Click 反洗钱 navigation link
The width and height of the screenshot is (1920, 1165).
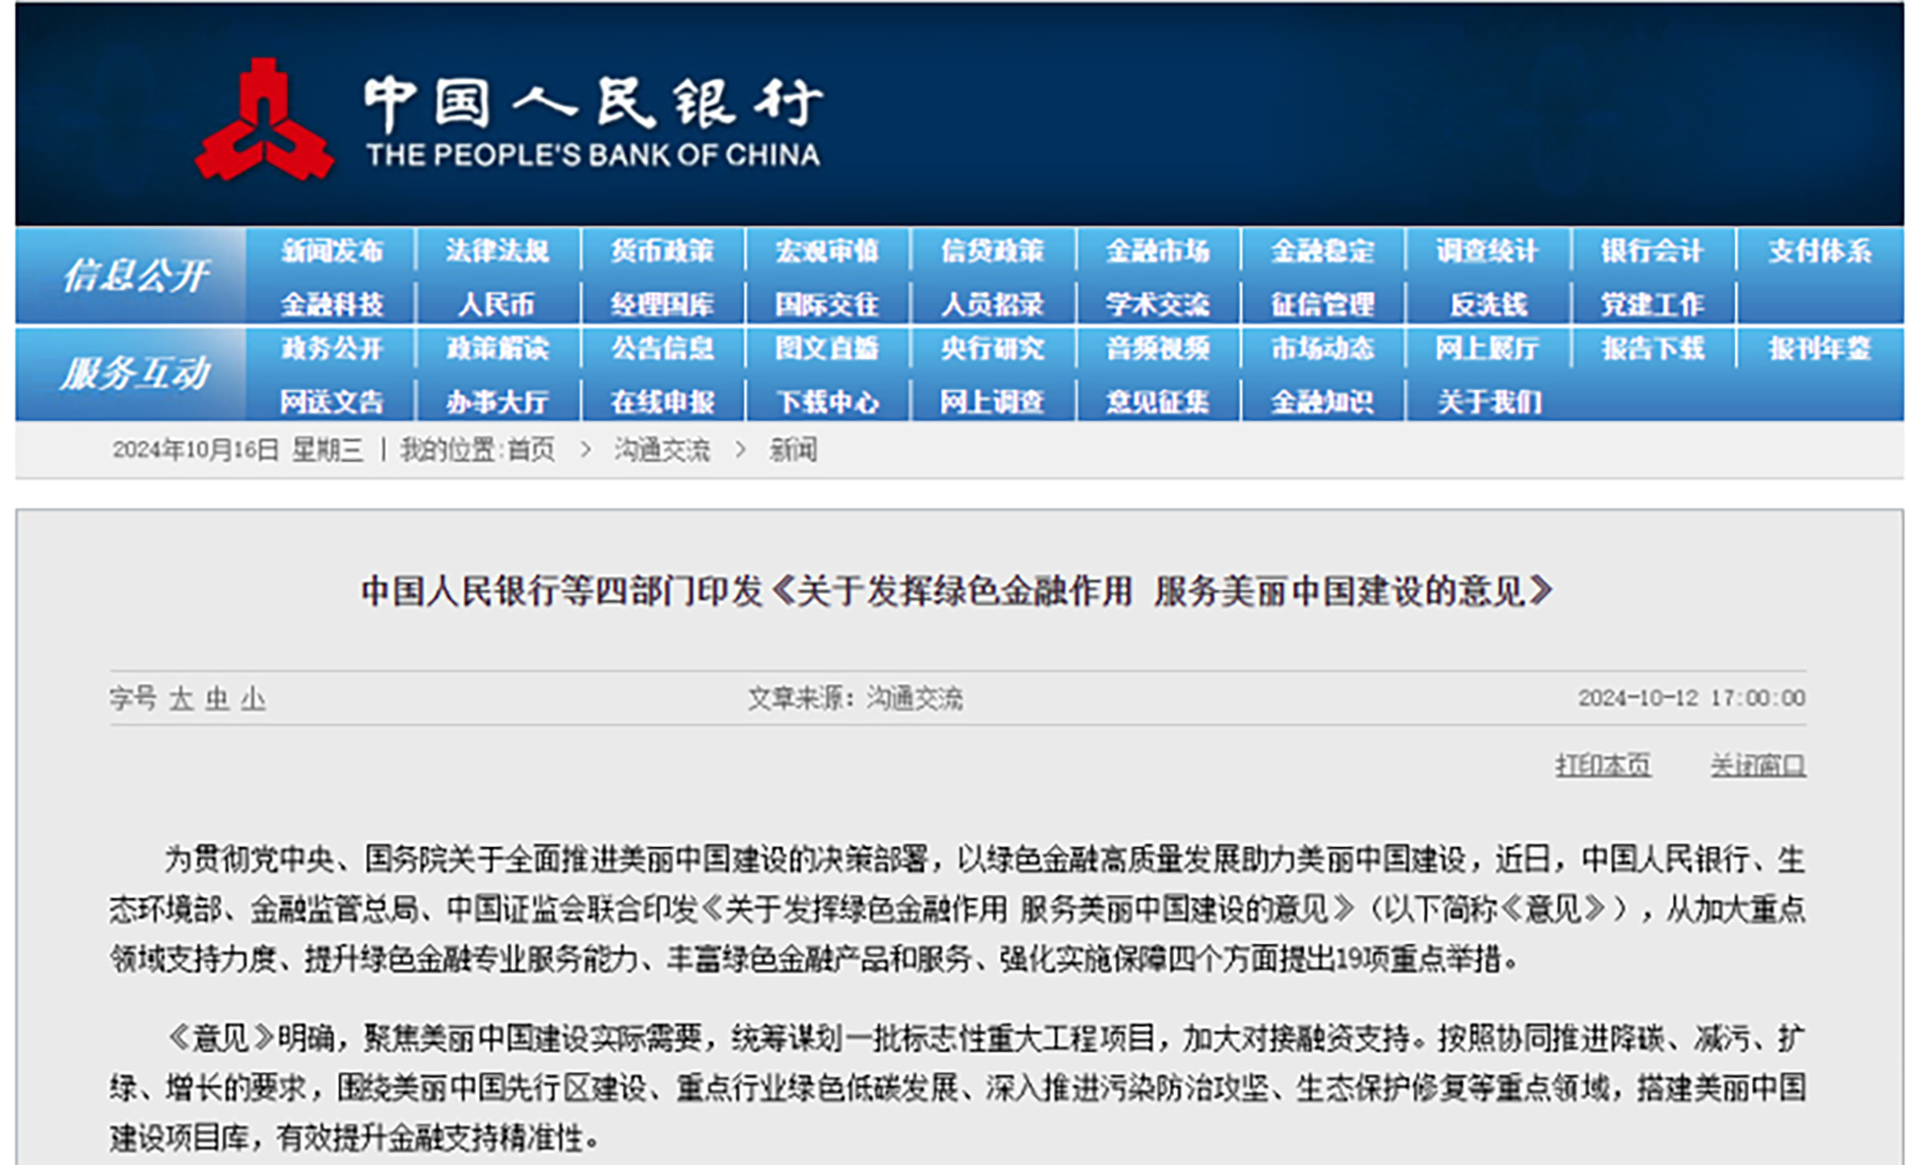coord(1488,303)
